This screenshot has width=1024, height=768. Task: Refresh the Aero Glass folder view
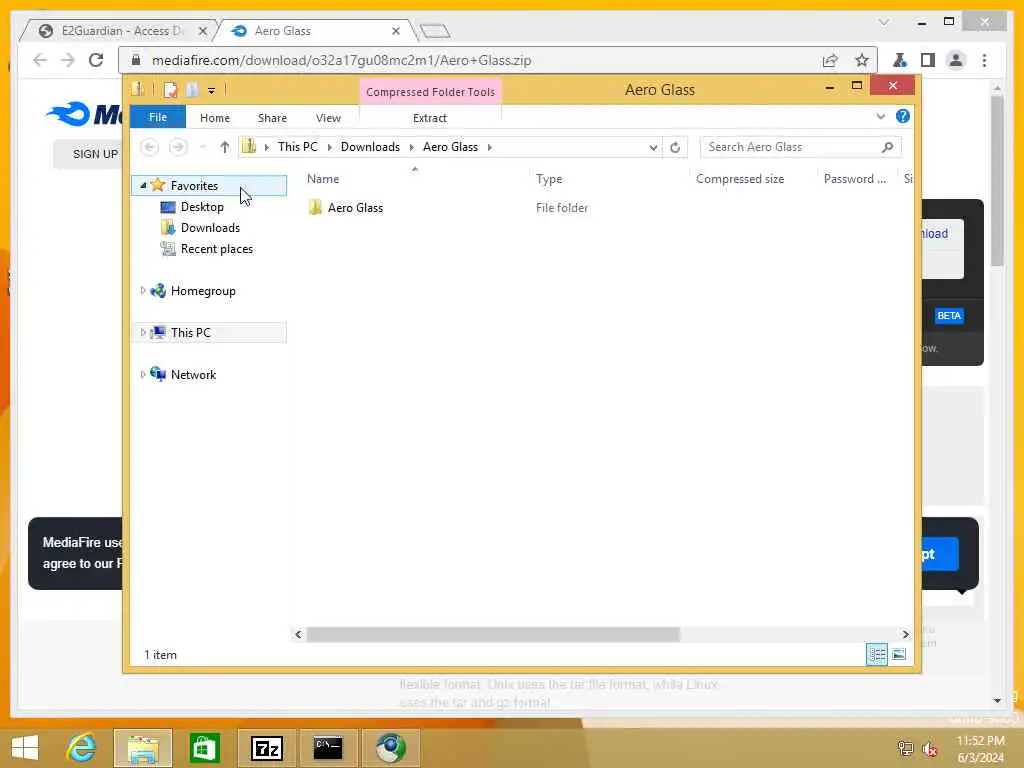click(675, 147)
